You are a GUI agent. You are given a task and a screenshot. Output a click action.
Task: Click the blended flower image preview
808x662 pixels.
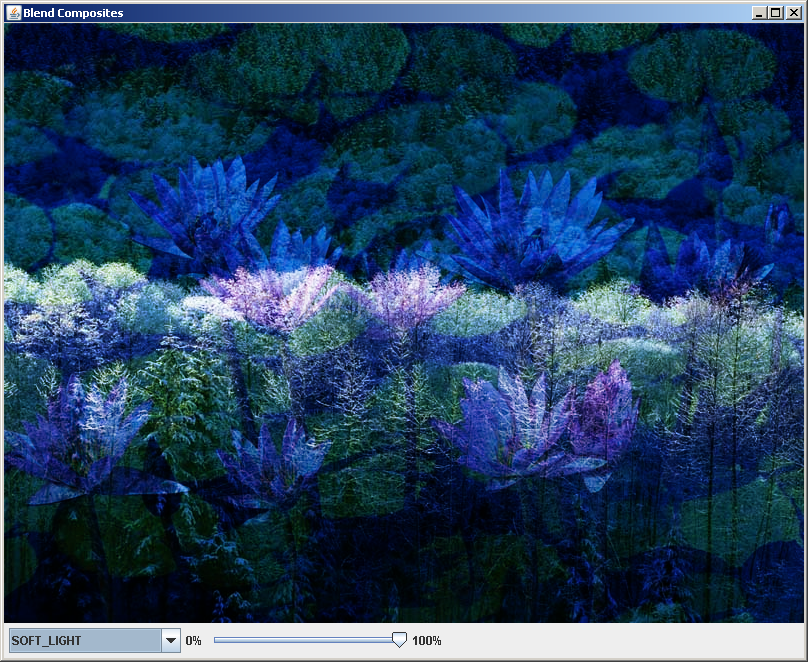(x=404, y=323)
